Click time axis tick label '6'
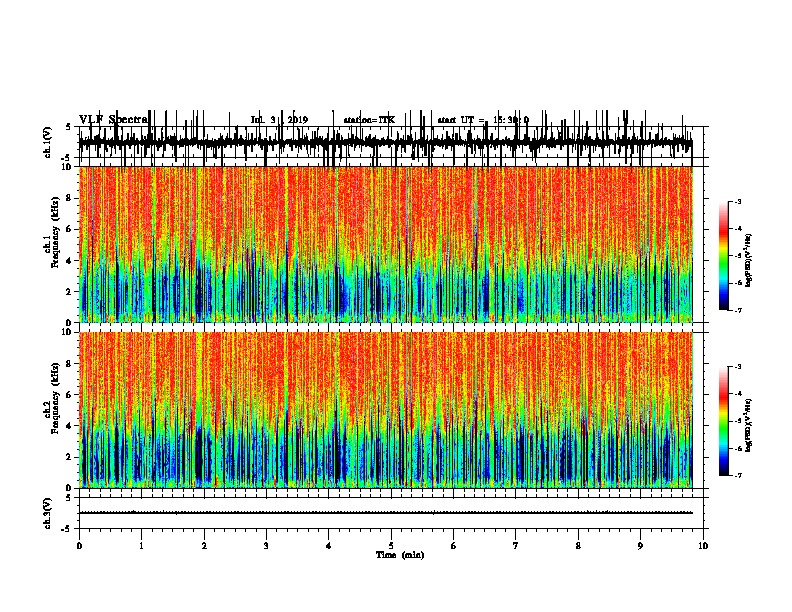The width and height of the screenshot is (792, 612). point(454,546)
